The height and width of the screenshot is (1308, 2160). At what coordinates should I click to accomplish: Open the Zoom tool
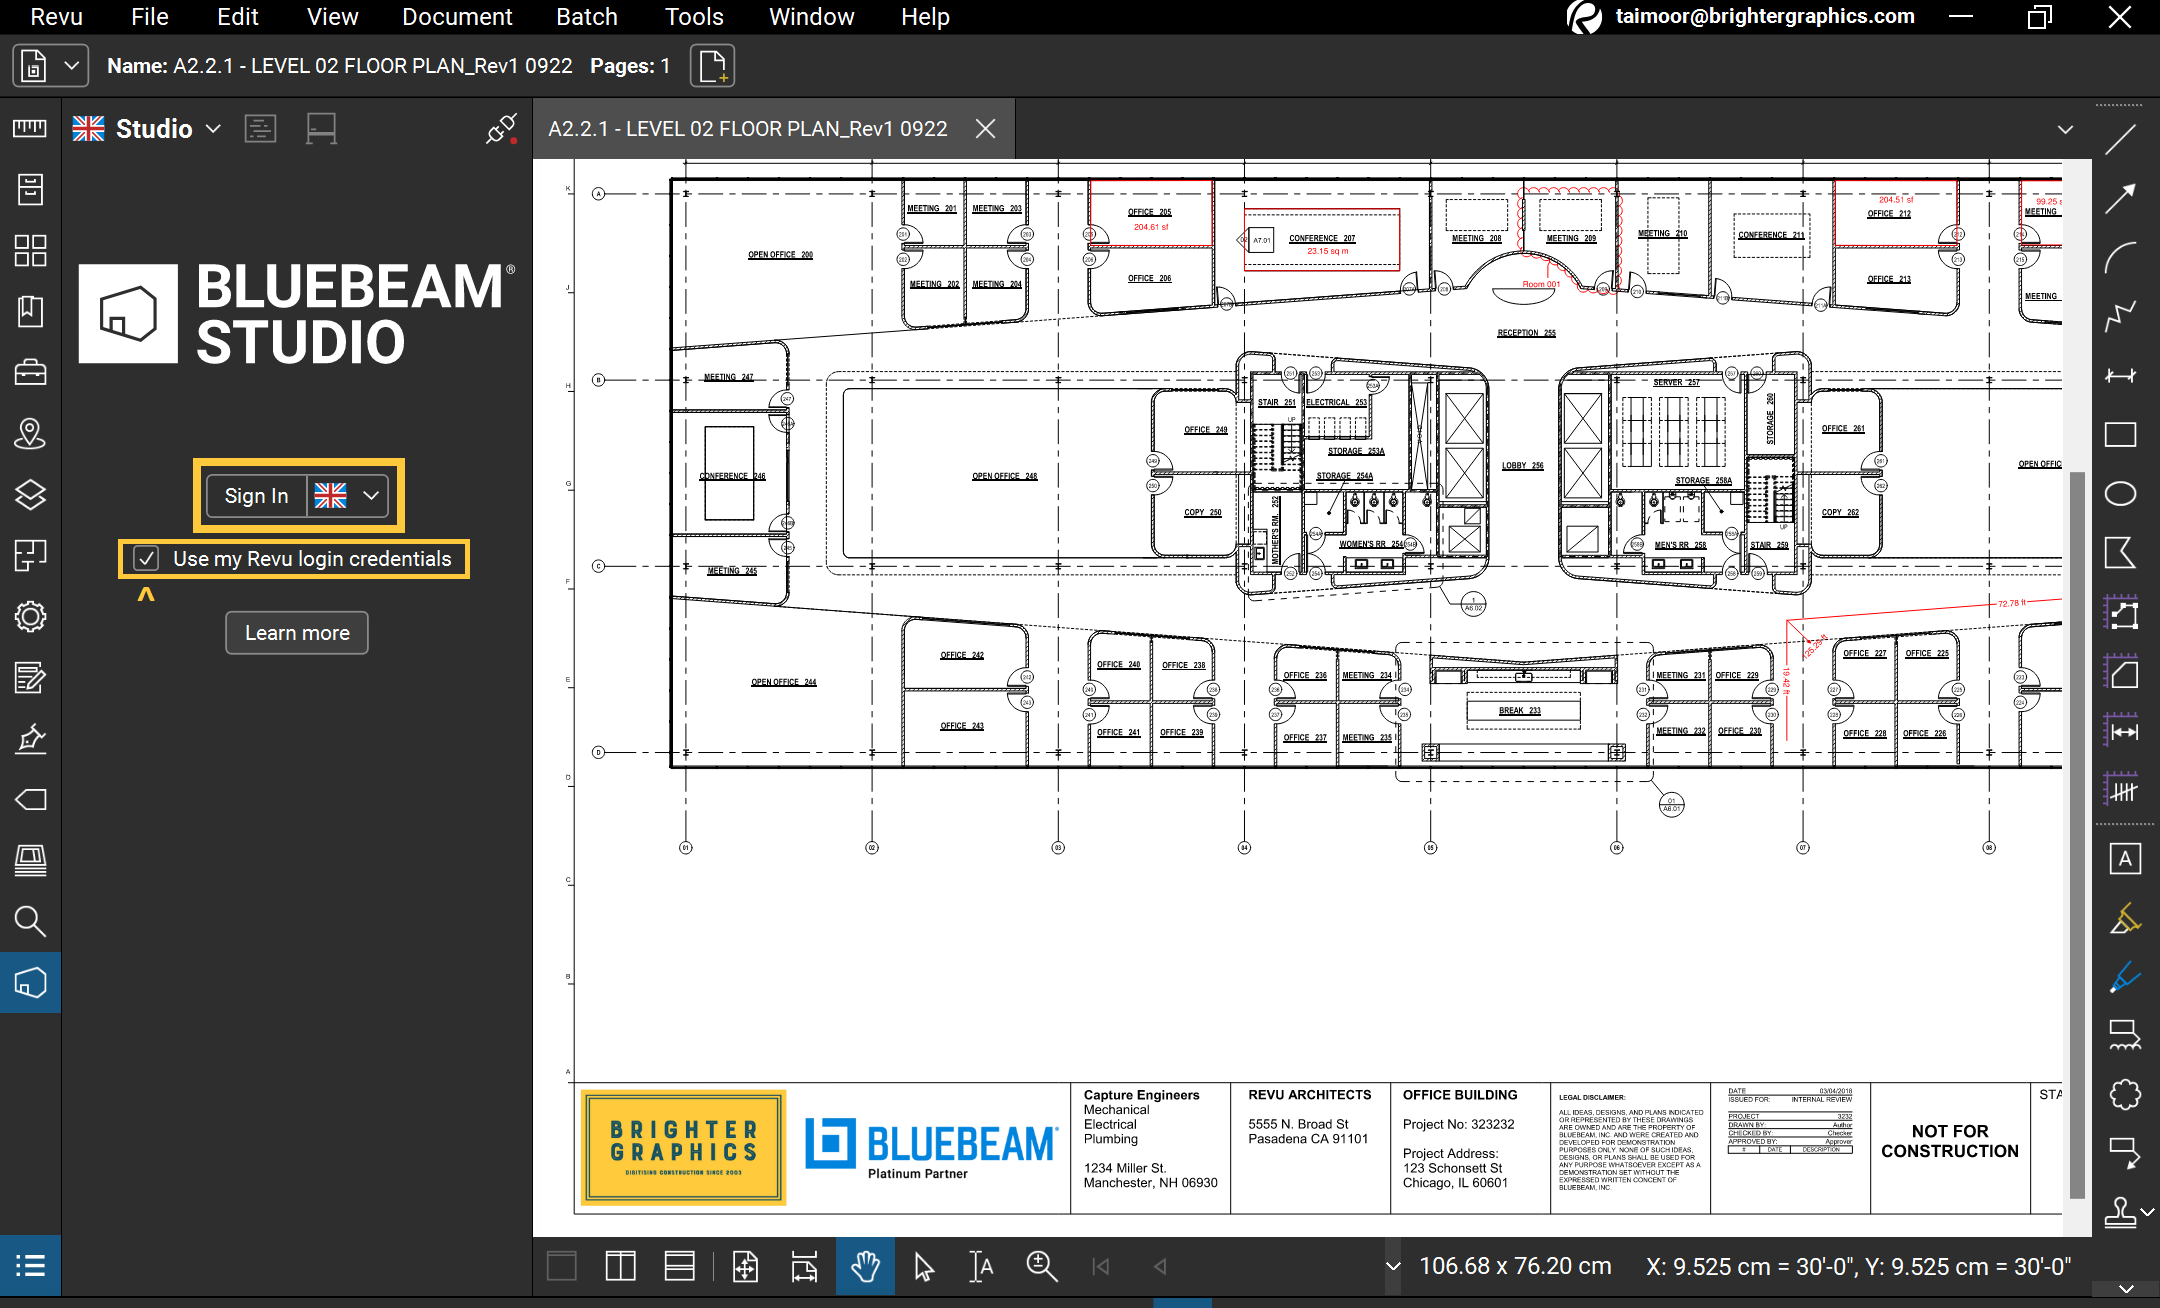tap(1041, 1266)
